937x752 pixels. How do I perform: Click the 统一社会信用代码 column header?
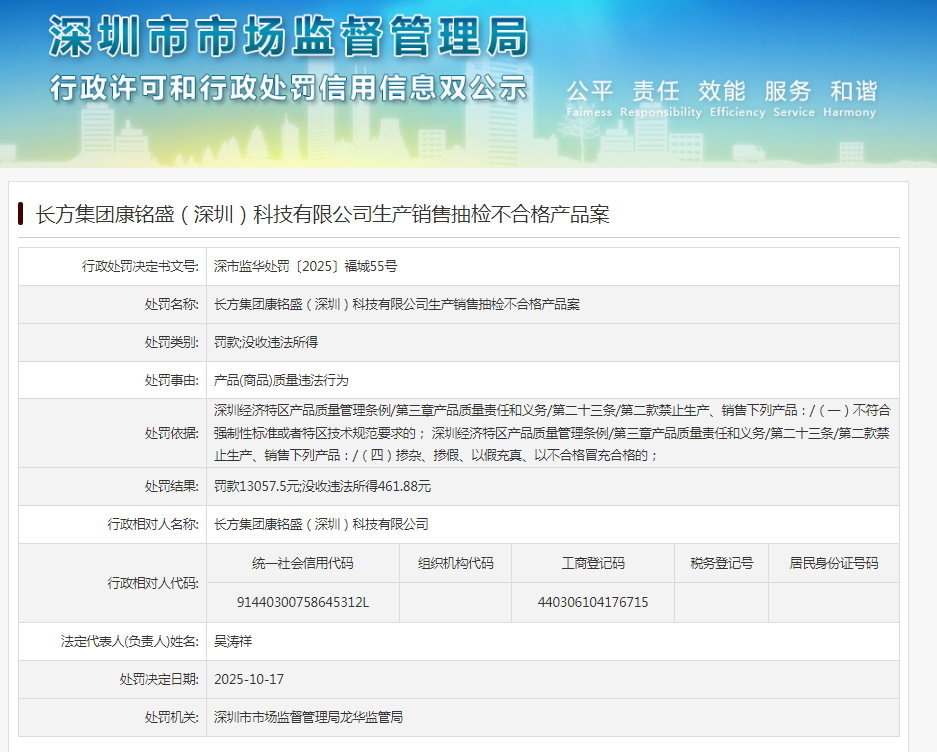(302, 563)
